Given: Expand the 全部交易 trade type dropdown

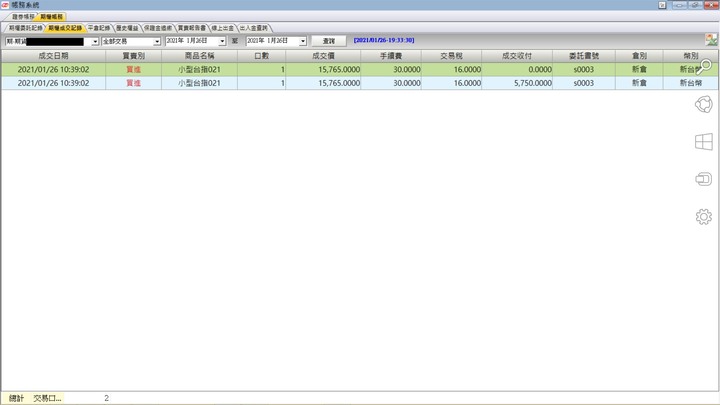Looking at the screenshot, I should 157,41.
